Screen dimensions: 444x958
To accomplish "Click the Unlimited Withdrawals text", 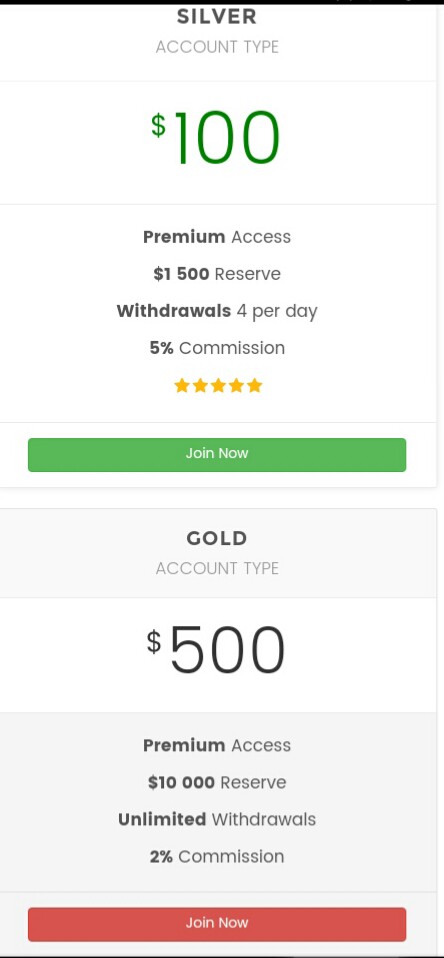I will coord(217,819).
